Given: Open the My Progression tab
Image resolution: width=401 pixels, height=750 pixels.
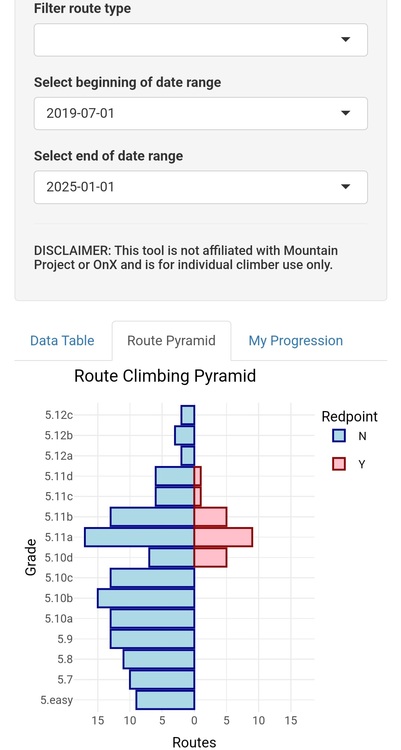Looking at the screenshot, I should pyautogui.click(x=295, y=341).
